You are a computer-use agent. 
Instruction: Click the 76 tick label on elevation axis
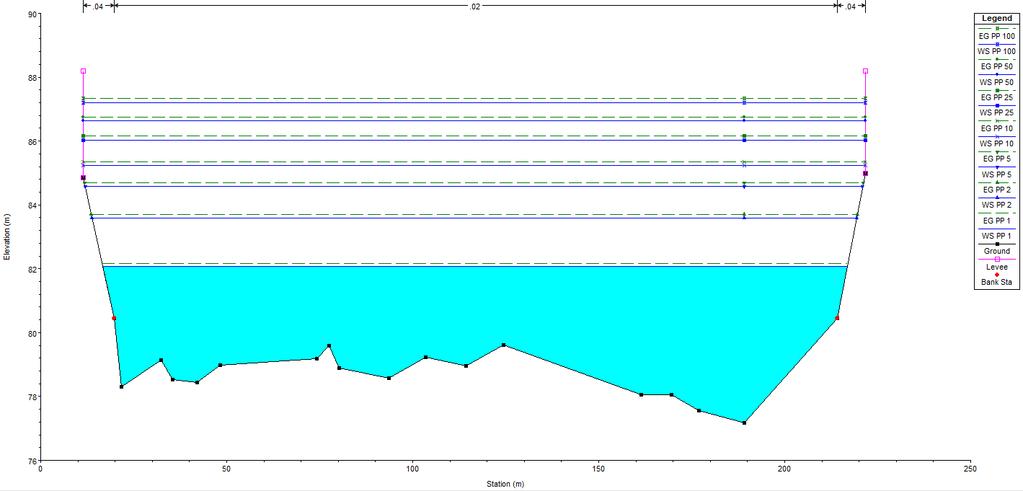coord(32,460)
